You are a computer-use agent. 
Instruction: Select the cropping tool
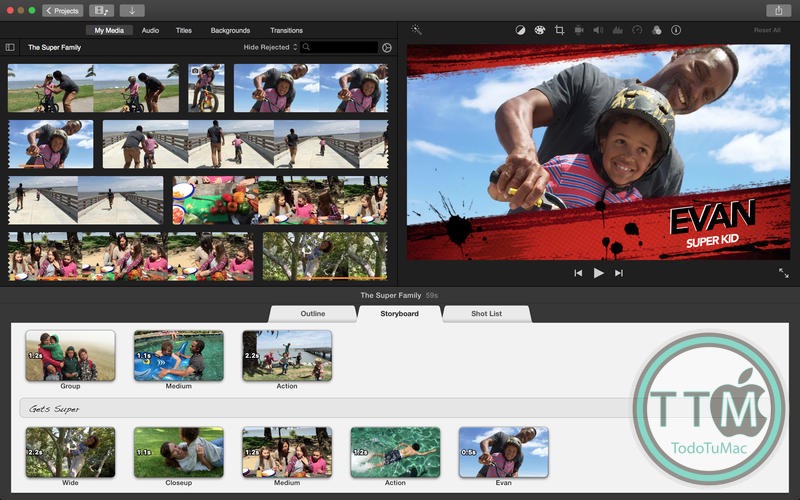pyautogui.click(x=559, y=30)
